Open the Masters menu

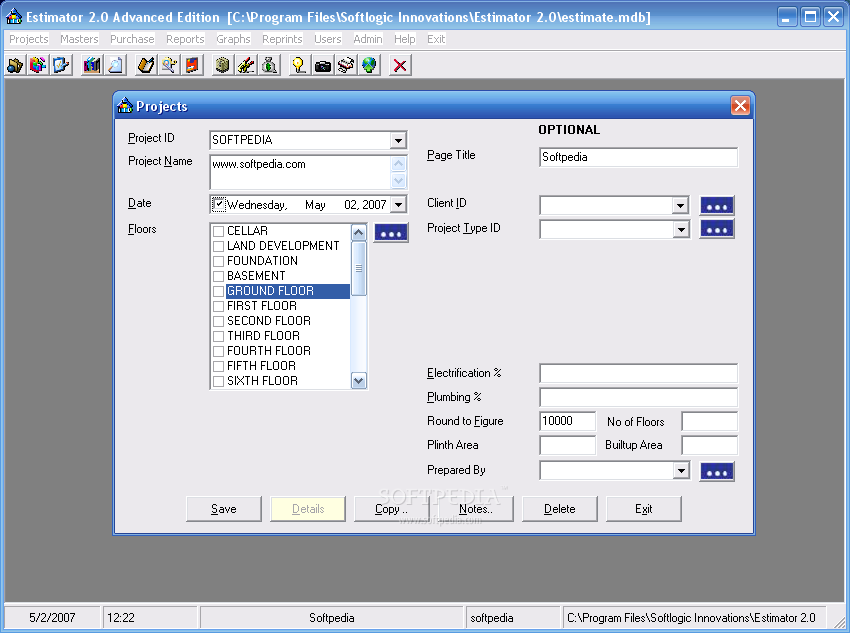79,39
